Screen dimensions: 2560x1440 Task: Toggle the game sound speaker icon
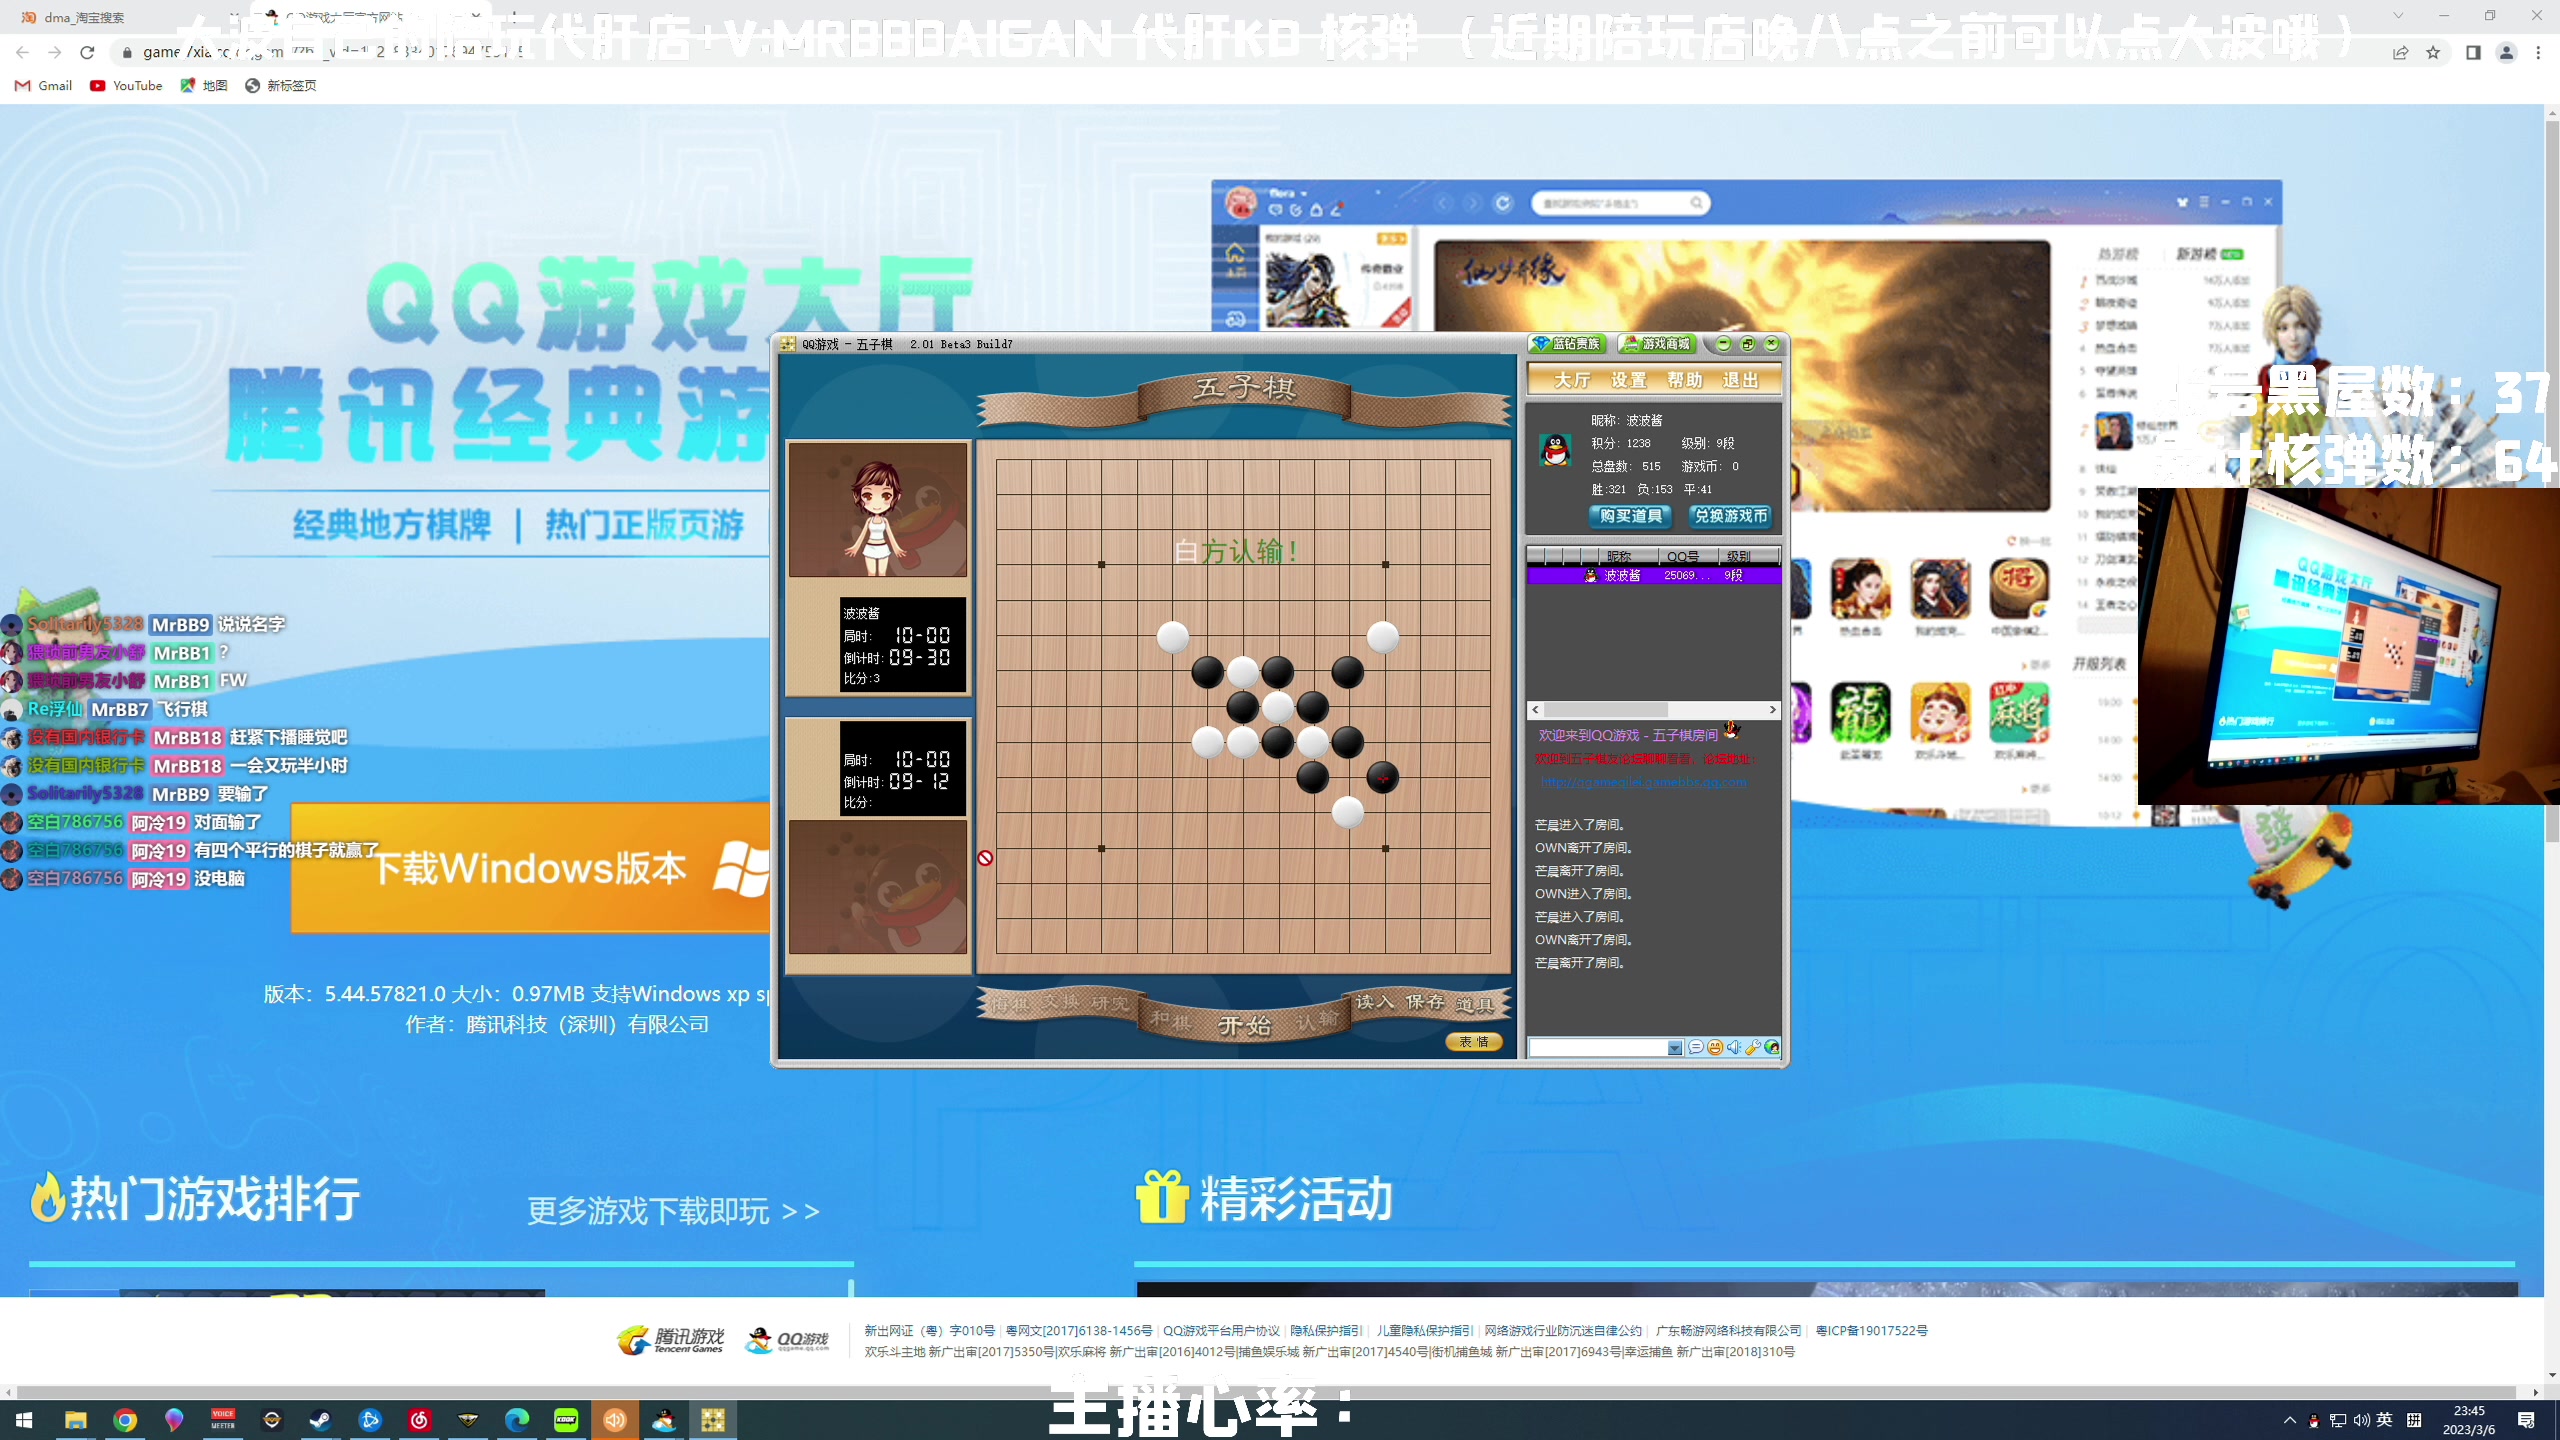click(x=1734, y=1048)
